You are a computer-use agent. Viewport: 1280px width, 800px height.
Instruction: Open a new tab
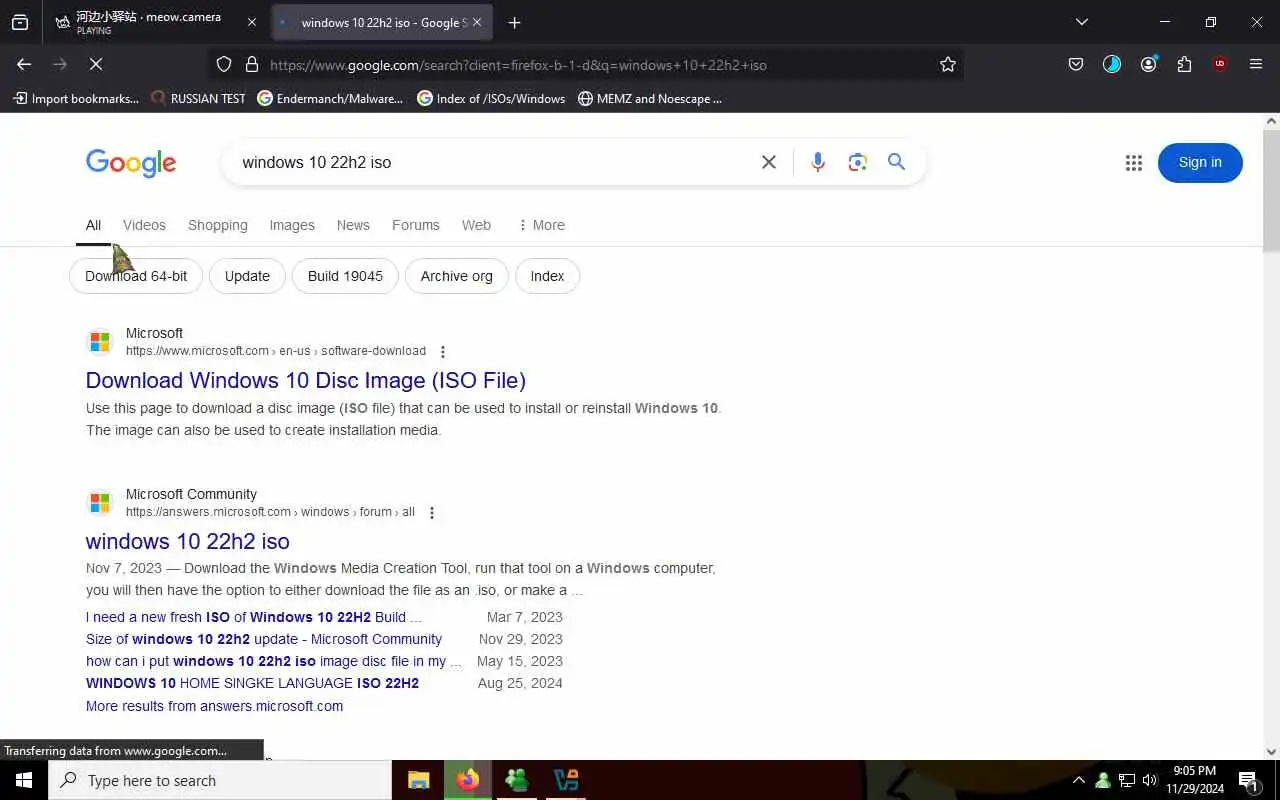click(514, 22)
